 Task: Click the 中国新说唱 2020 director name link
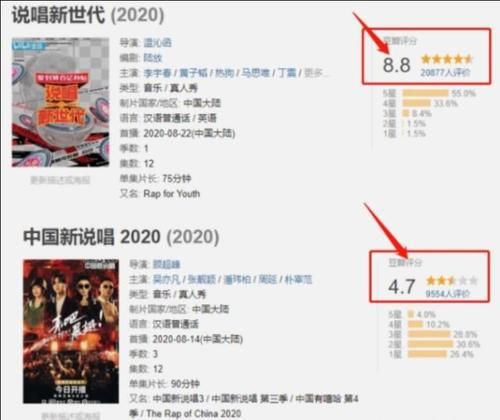point(166,264)
